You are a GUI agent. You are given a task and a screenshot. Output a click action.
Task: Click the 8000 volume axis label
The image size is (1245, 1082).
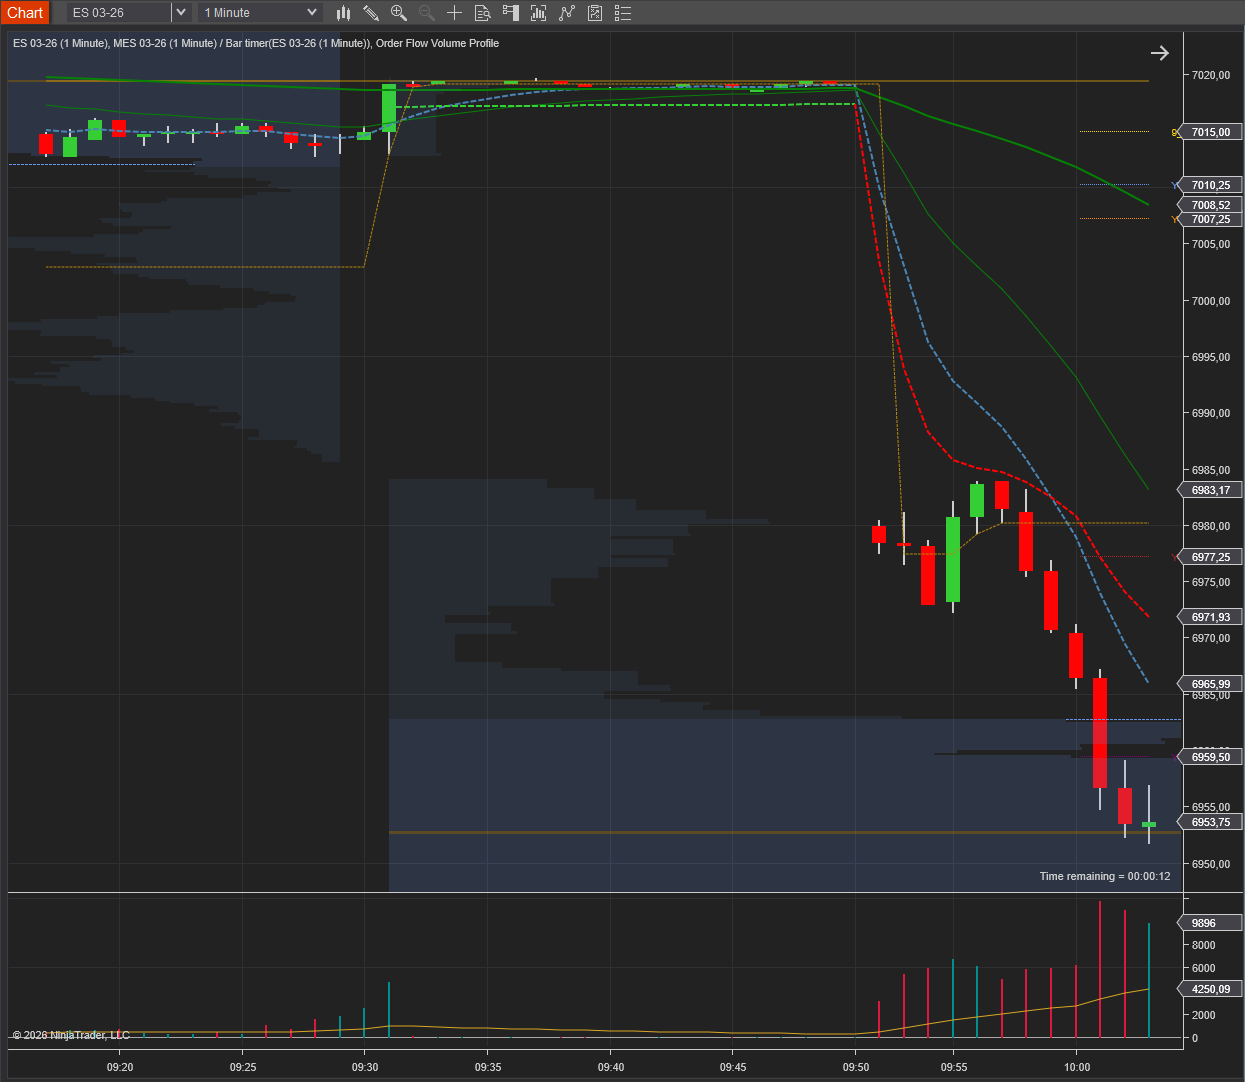[1204, 945]
